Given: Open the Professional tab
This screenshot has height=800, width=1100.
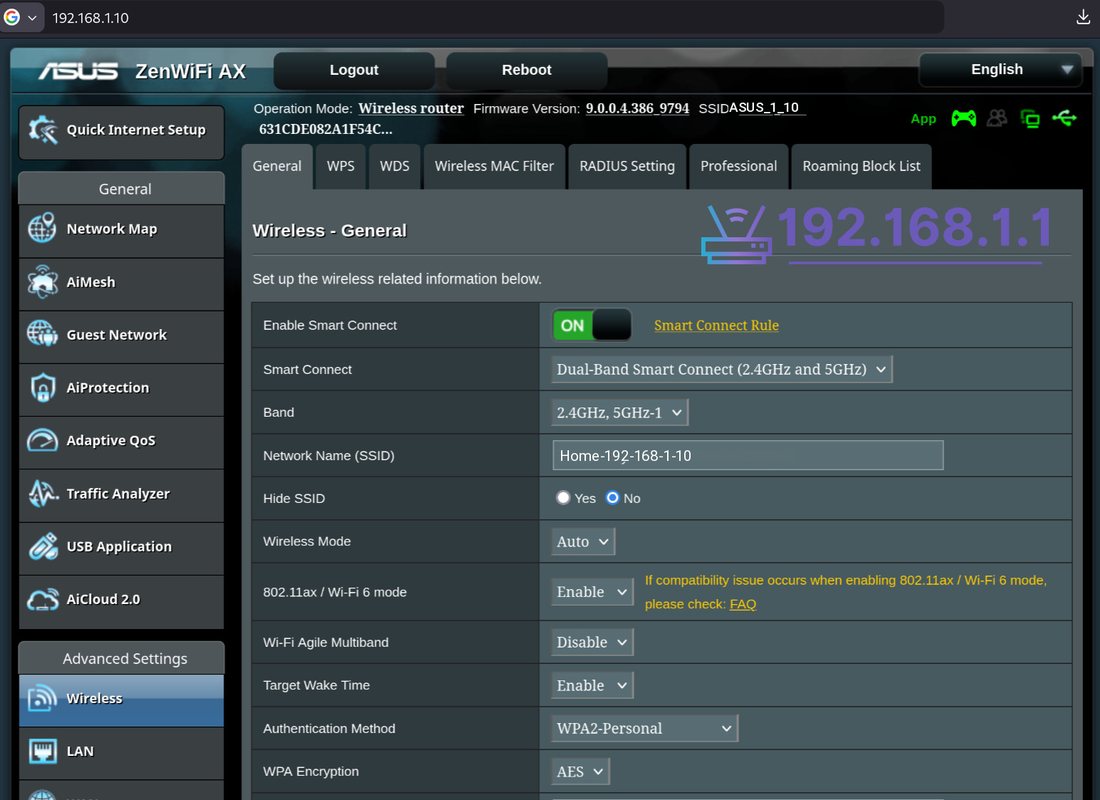Looking at the screenshot, I should click(739, 166).
